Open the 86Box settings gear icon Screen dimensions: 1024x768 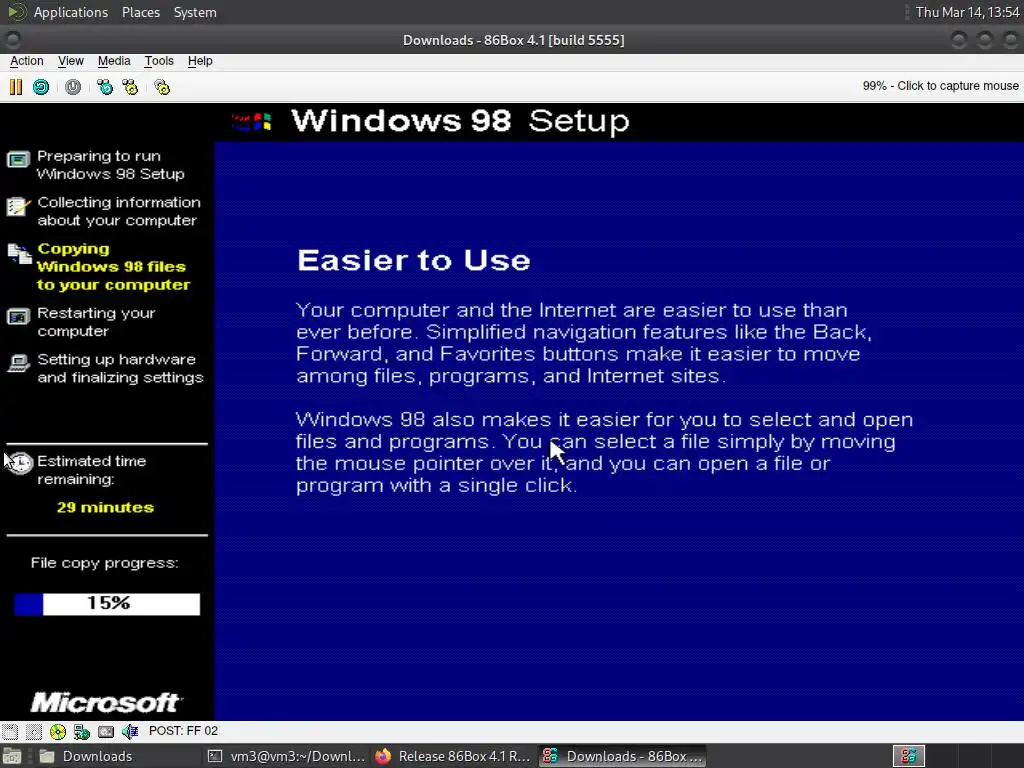(x=162, y=87)
